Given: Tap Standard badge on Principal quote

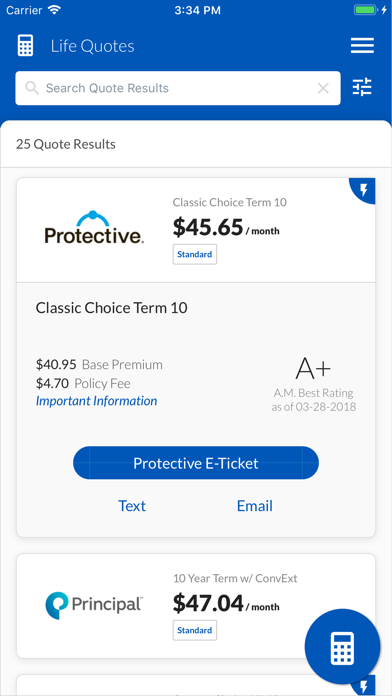Looking at the screenshot, I should [195, 630].
